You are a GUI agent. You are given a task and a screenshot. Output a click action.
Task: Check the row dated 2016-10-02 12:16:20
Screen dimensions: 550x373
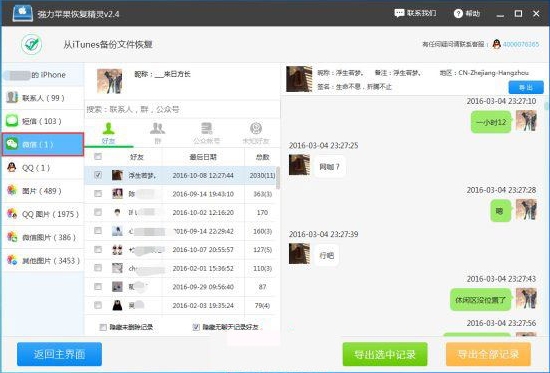point(98,212)
